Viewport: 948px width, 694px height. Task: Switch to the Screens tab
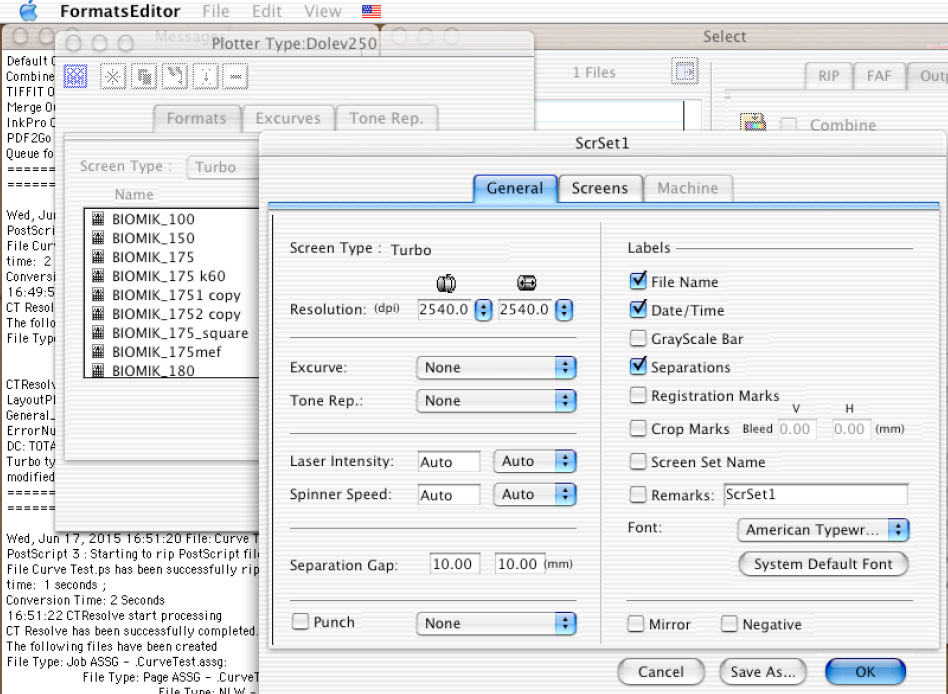[x=600, y=188]
